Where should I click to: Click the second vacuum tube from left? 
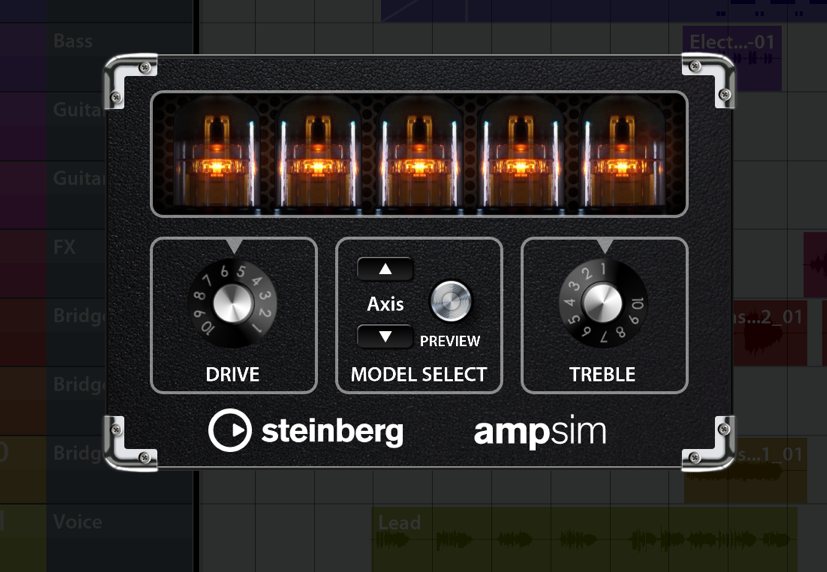316,155
